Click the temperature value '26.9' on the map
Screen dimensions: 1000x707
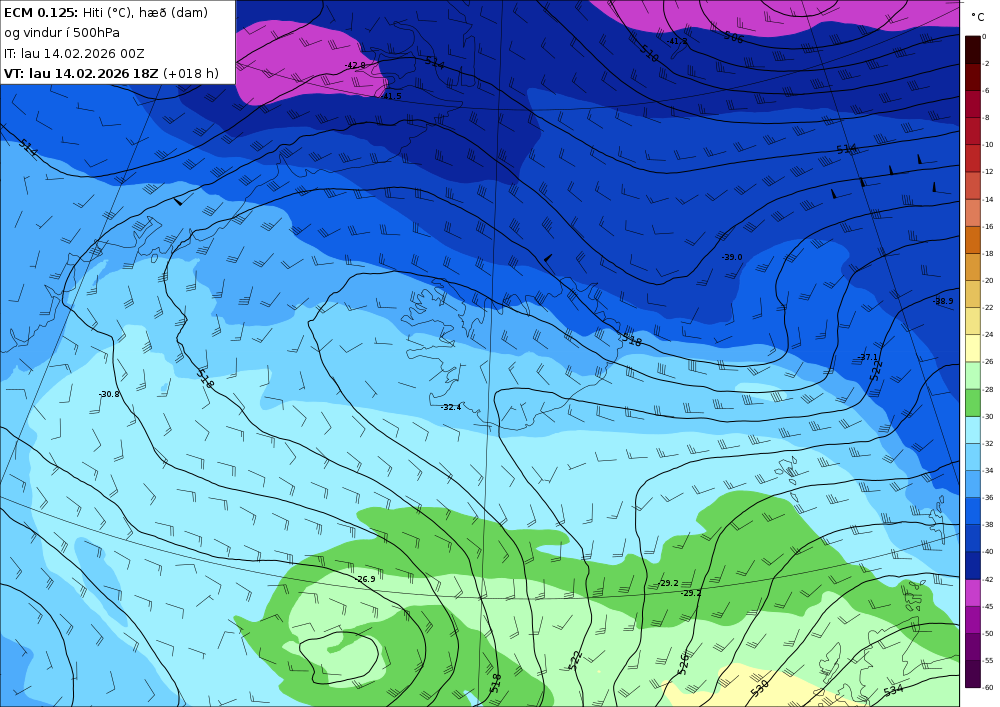tap(366, 579)
